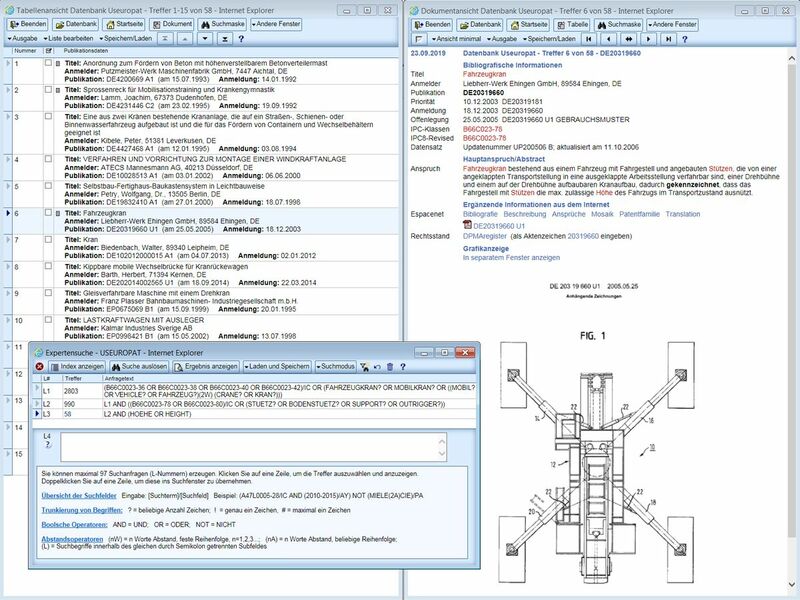Open Suchmaske in Tabellenansicht window

click(x=222, y=24)
